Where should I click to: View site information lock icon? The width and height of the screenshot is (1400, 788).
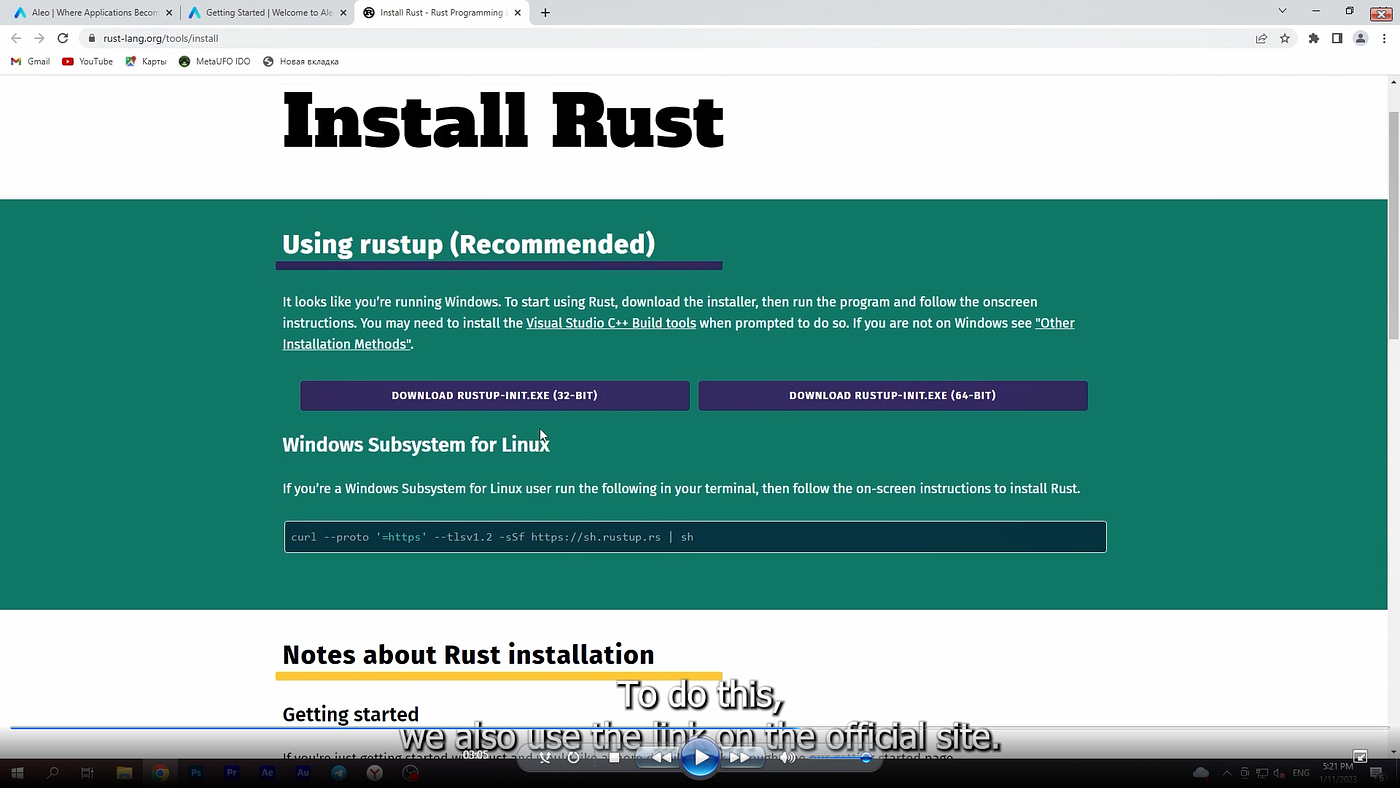pos(92,38)
